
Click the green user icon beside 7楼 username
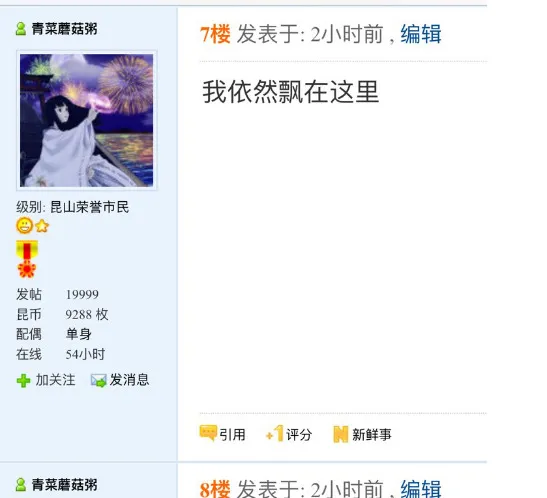coord(21,29)
